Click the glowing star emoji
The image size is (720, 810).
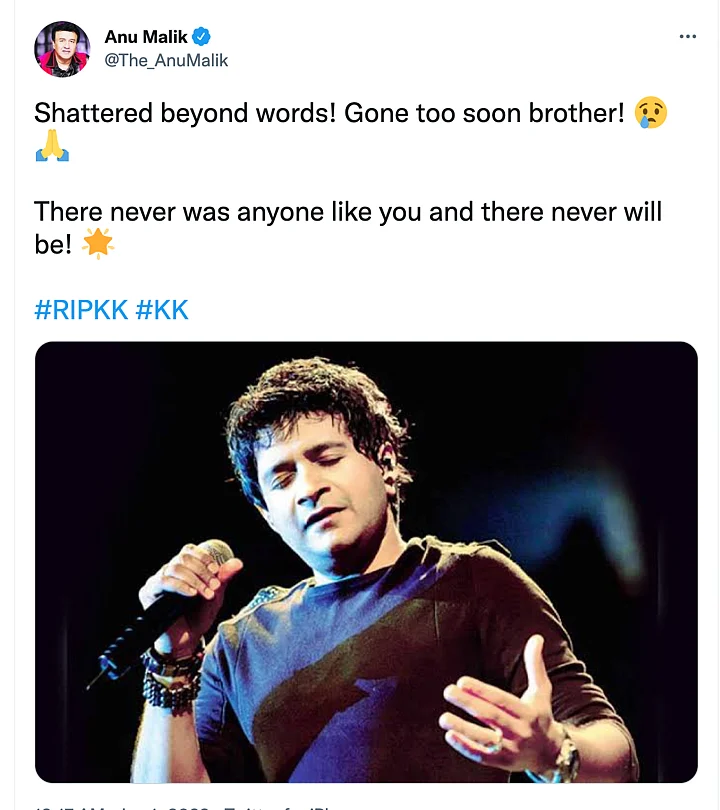click(98, 243)
